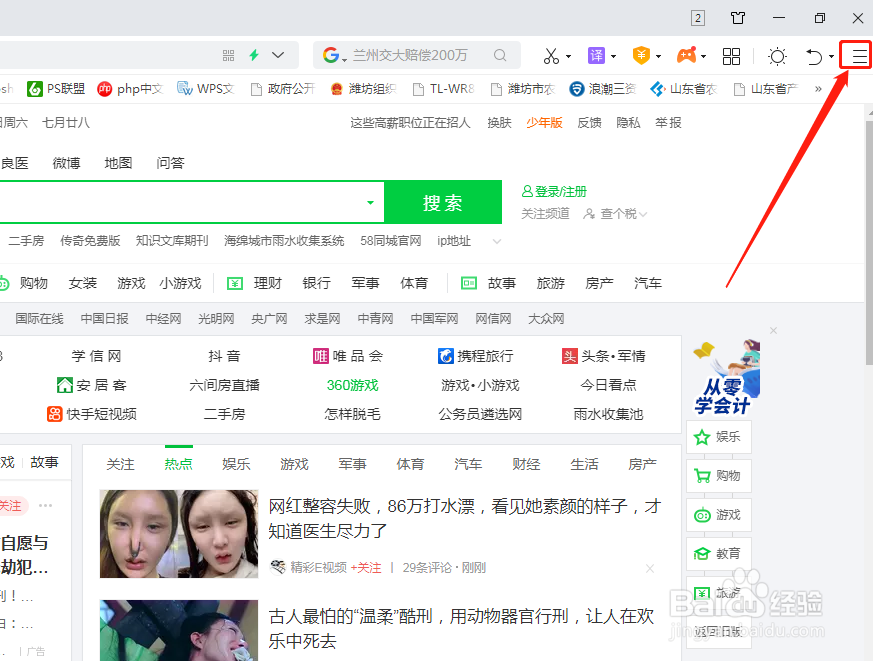Open the browser apps grid icon
This screenshot has width=873, height=661.
pos(731,56)
